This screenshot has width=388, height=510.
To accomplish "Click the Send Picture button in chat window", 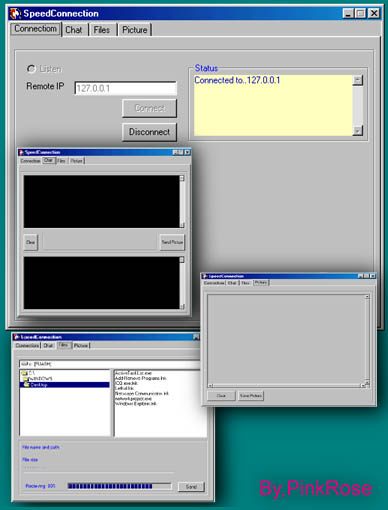I will pos(172,242).
